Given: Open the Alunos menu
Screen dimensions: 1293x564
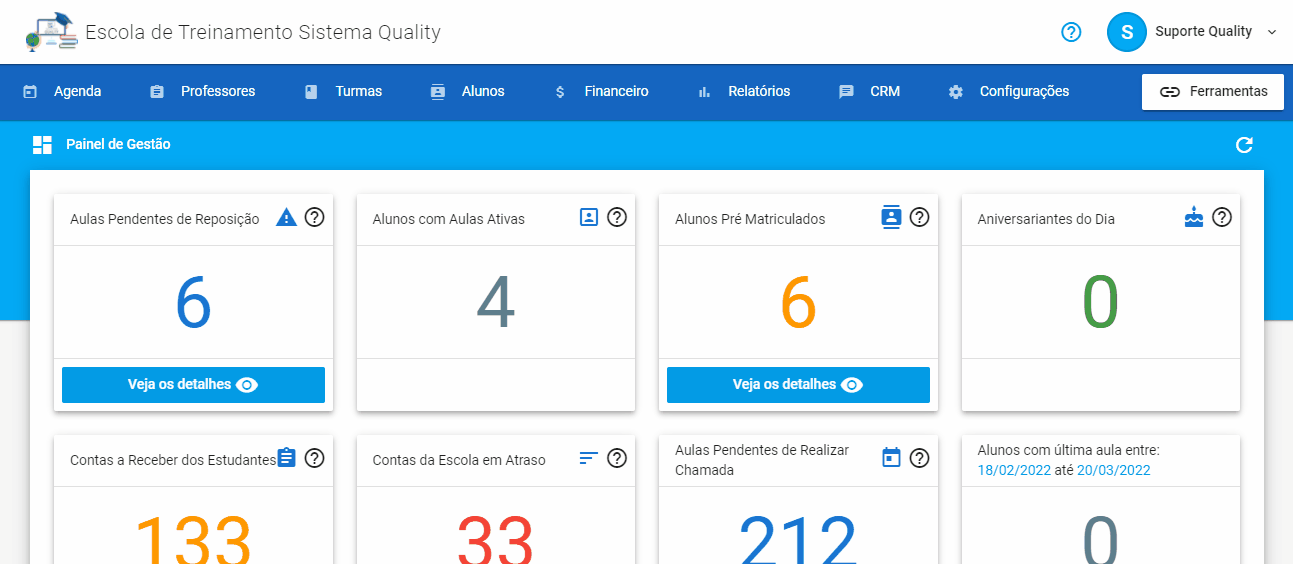Looking at the screenshot, I should tap(468, 91).
